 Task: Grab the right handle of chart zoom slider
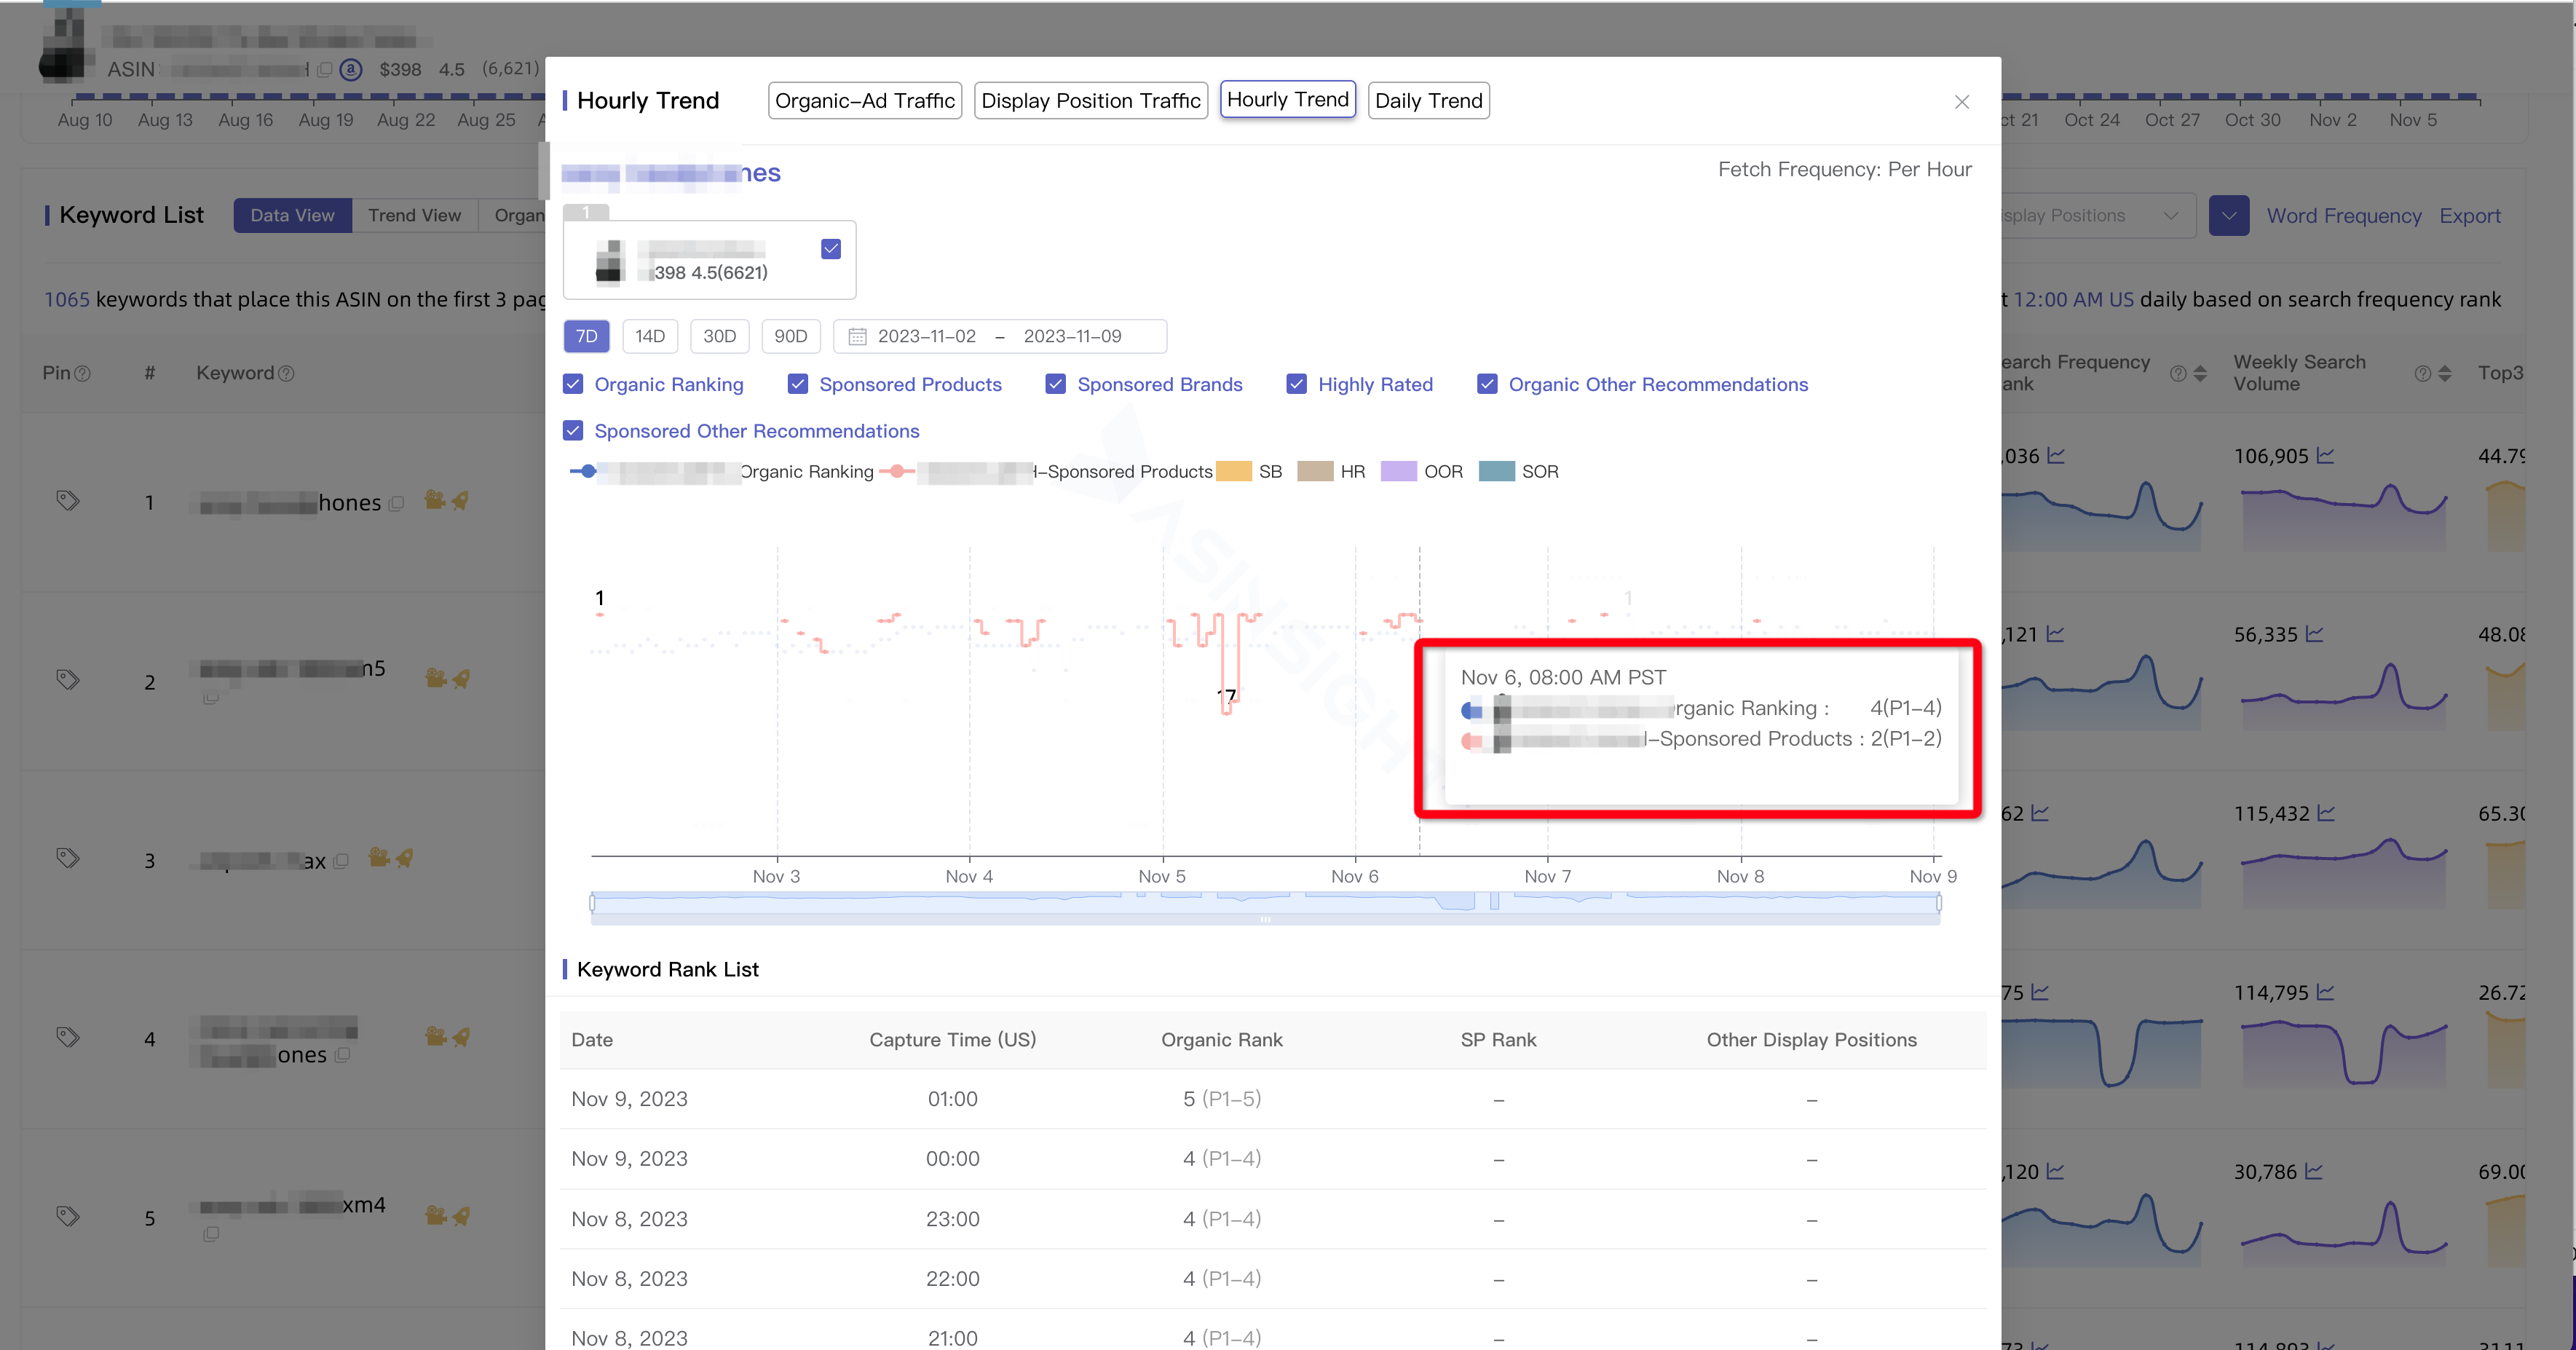tap(1939, 903)
